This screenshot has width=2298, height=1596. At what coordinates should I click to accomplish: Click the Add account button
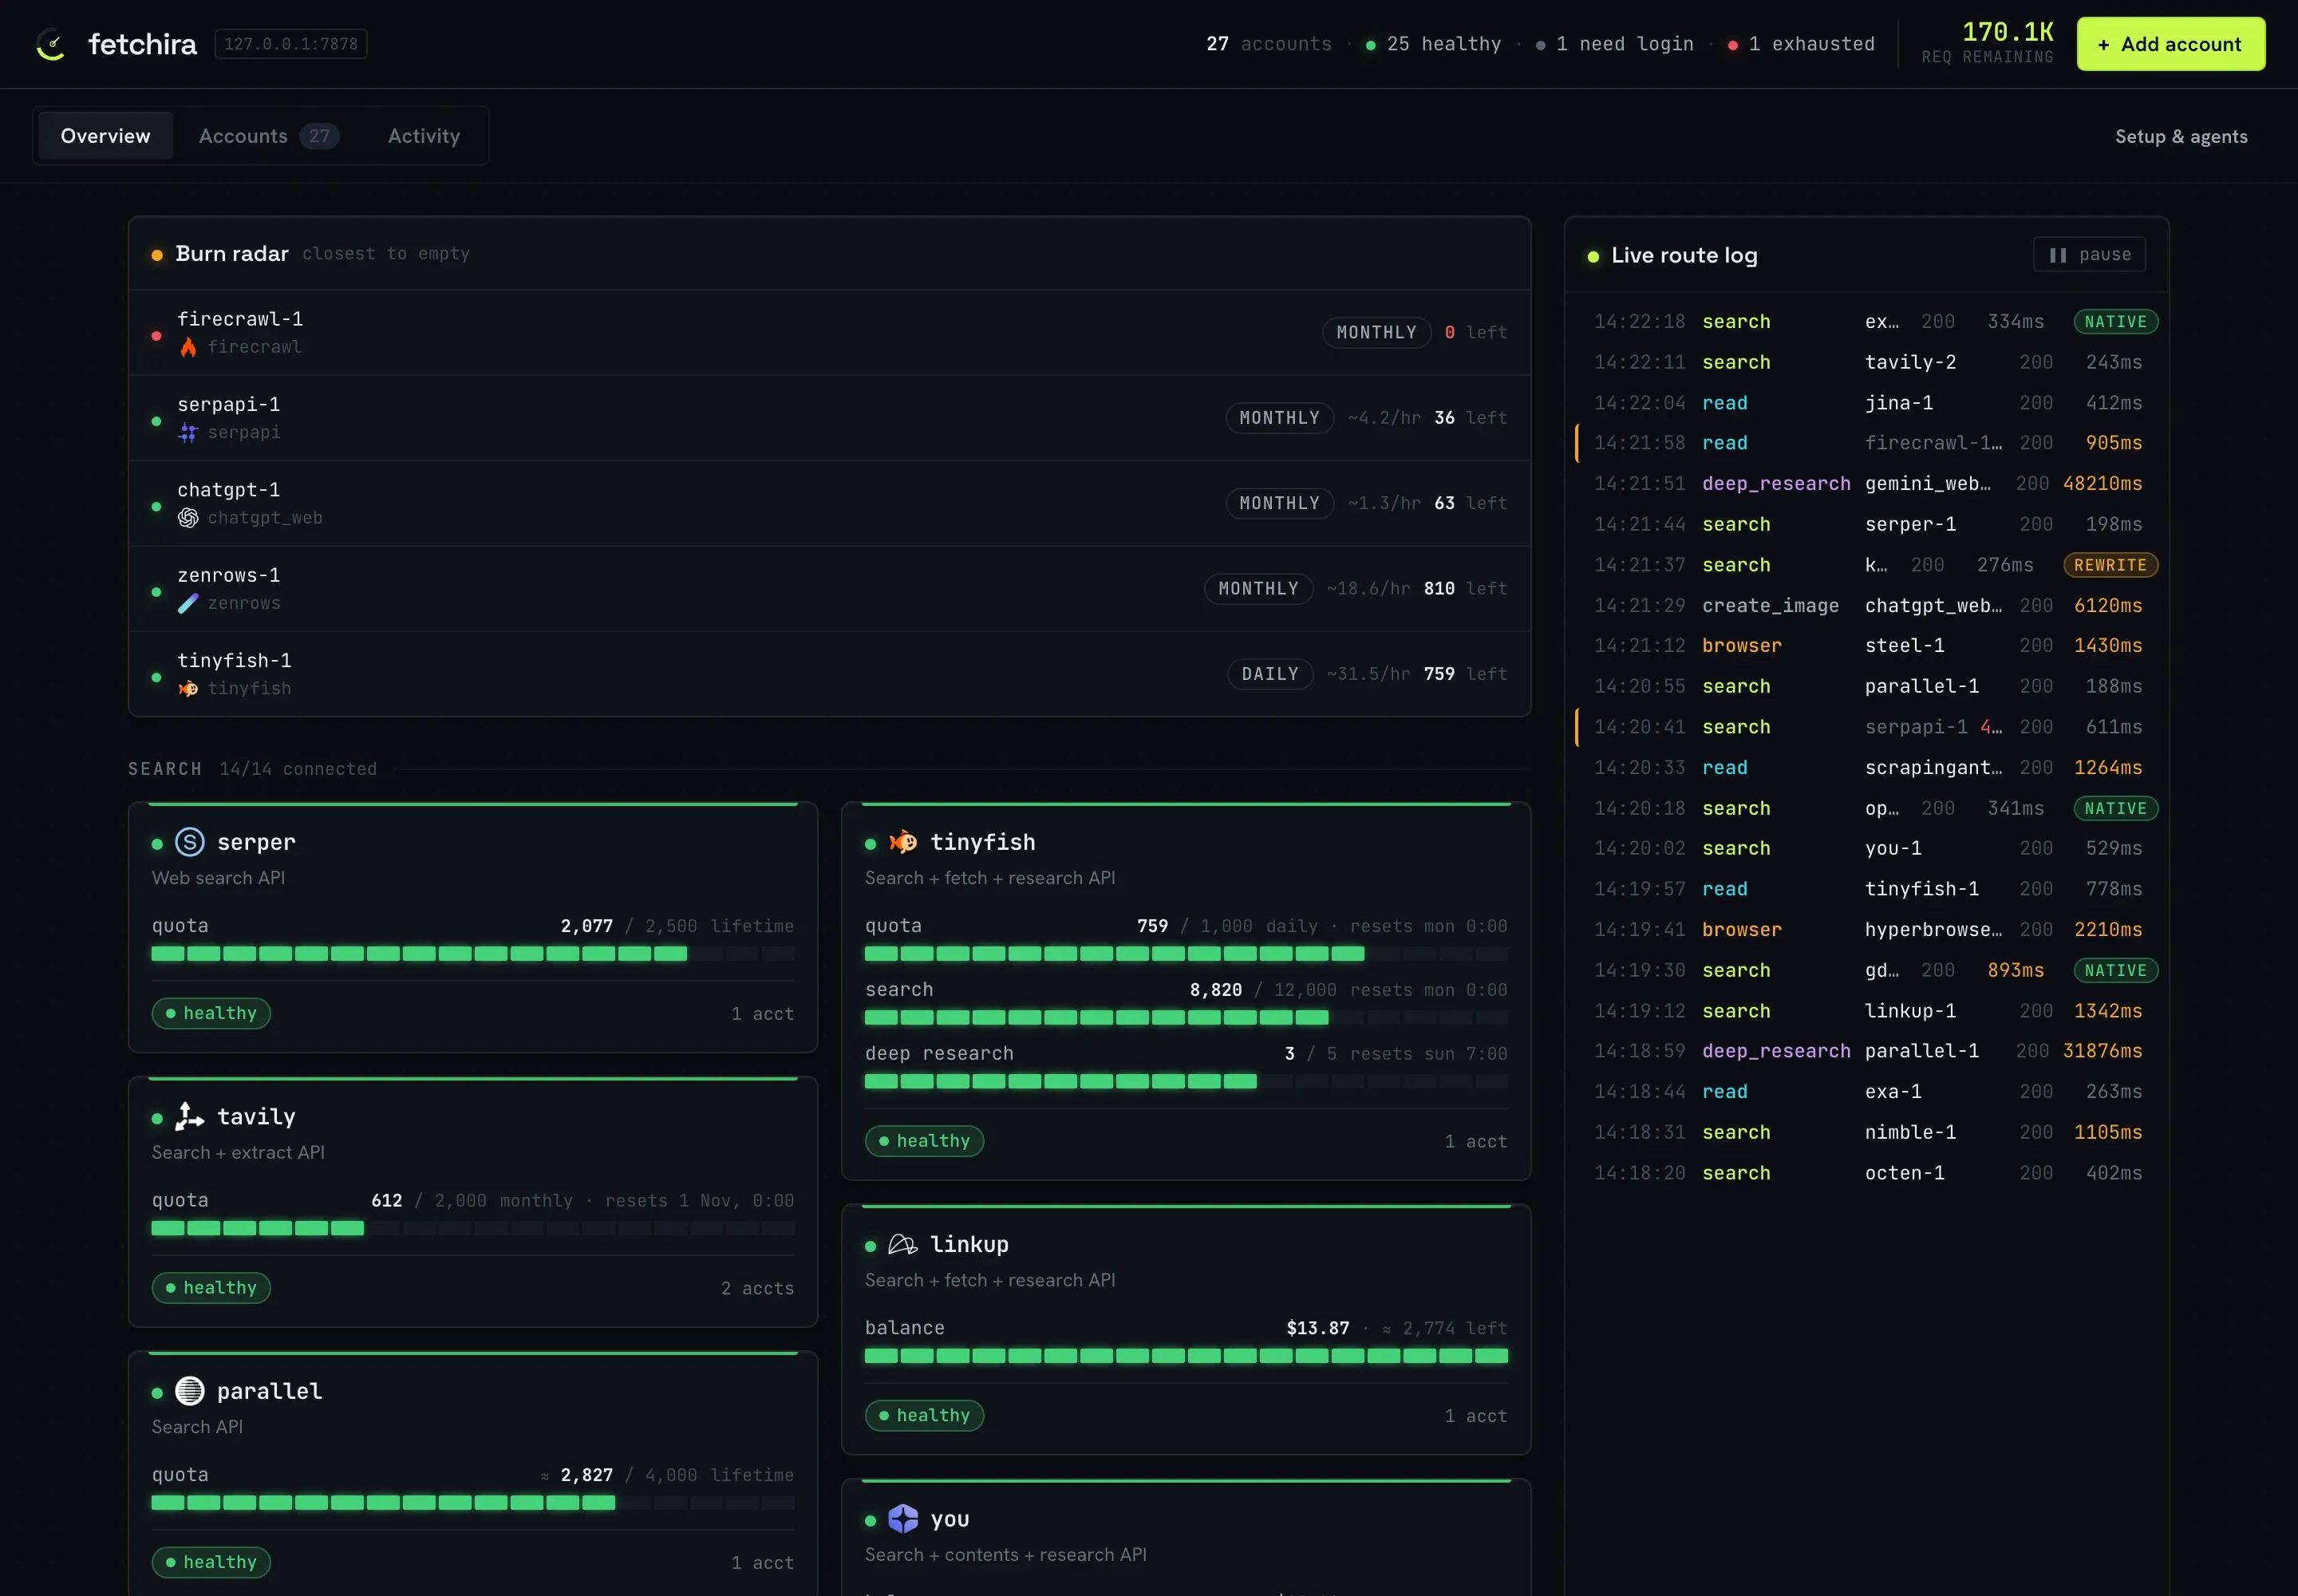tap(2171, 44)
